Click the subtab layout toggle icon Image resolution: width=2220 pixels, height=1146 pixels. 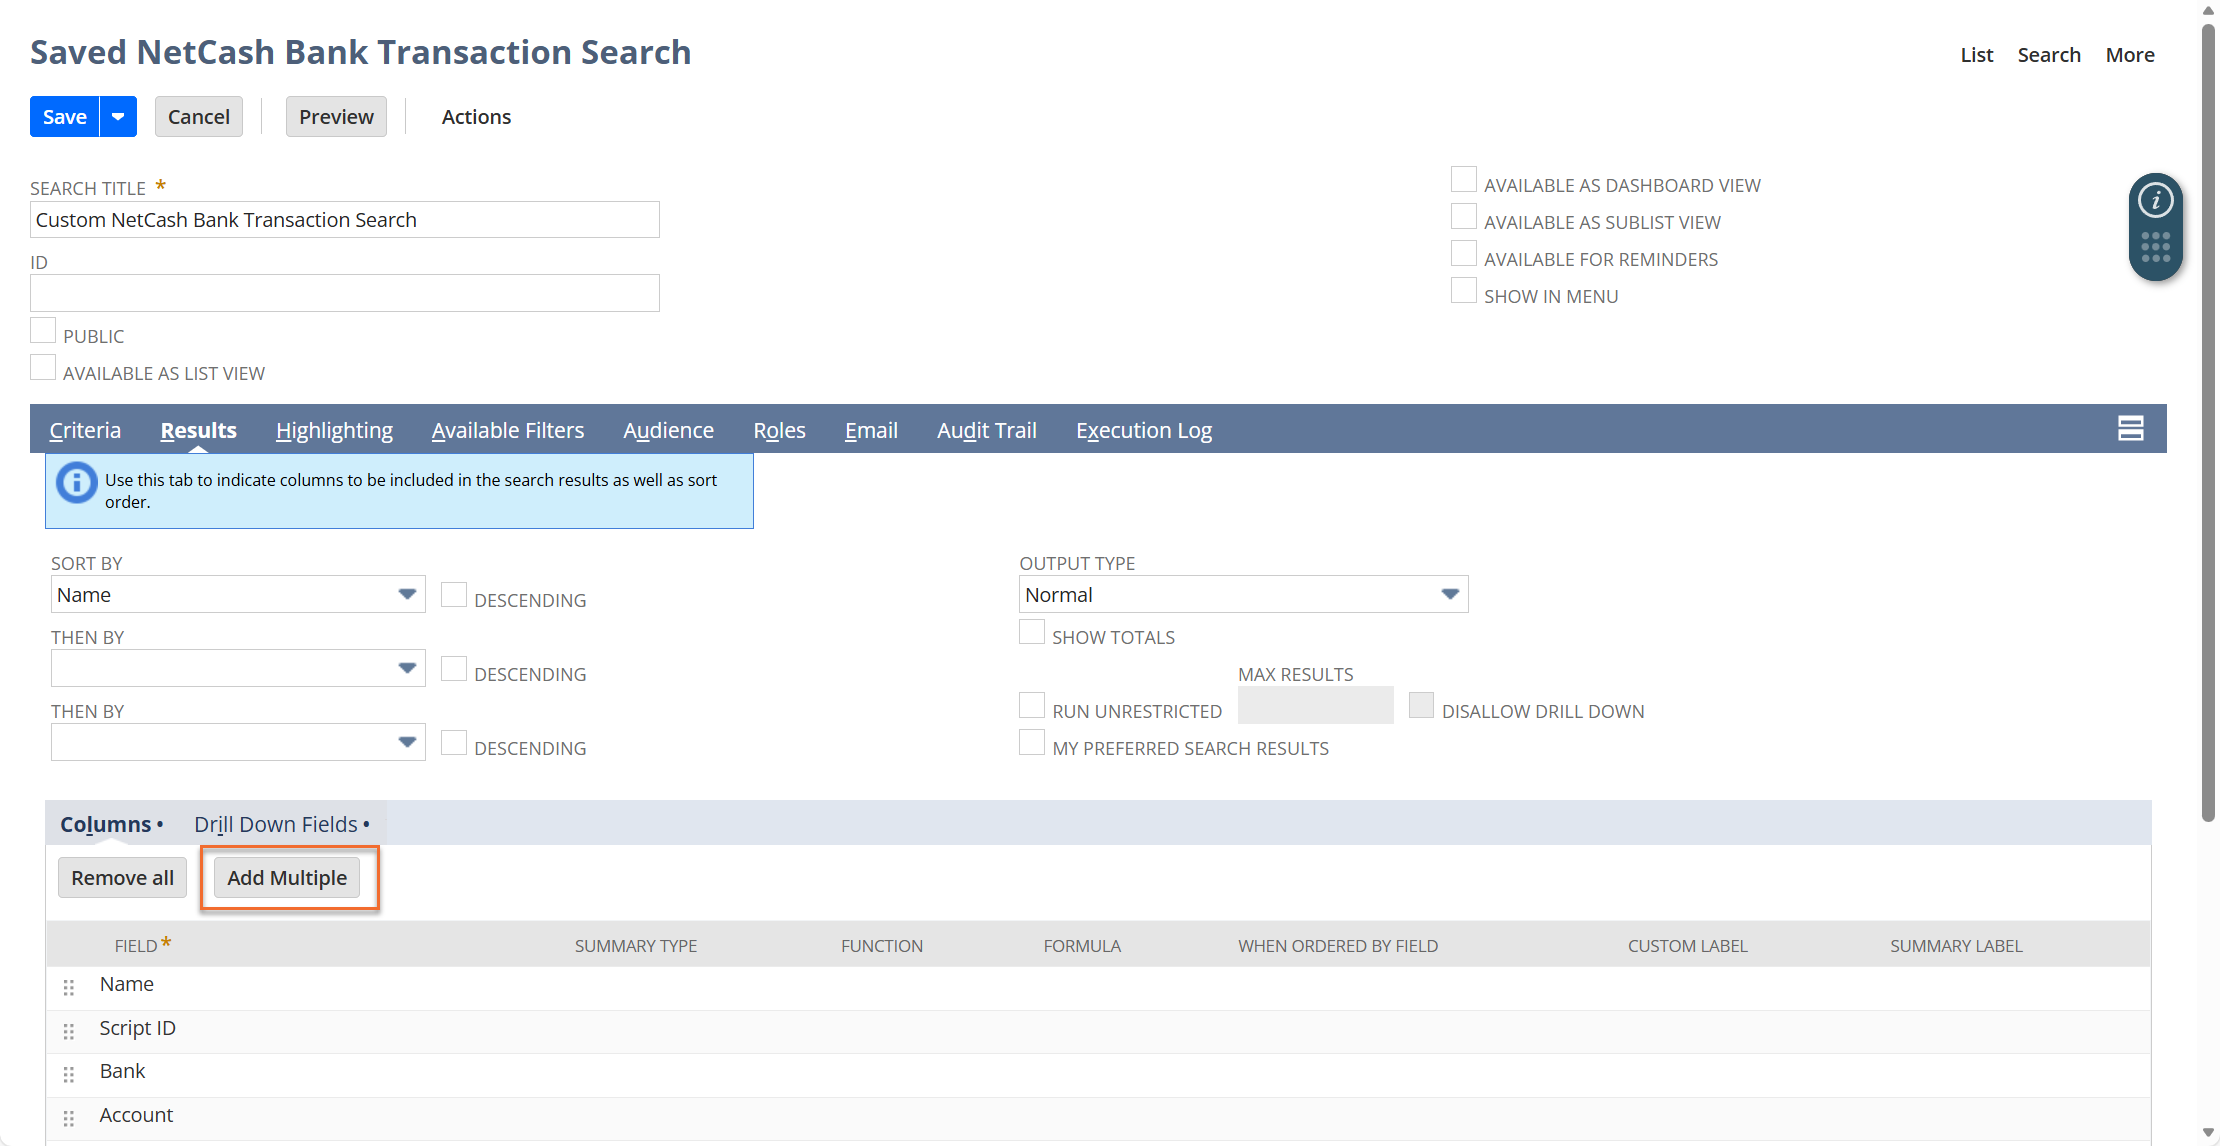point(2130,429)
